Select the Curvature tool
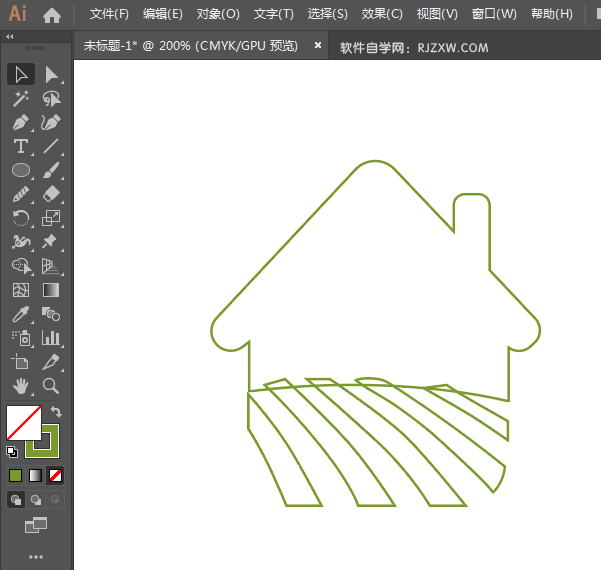 coord(51,123)
